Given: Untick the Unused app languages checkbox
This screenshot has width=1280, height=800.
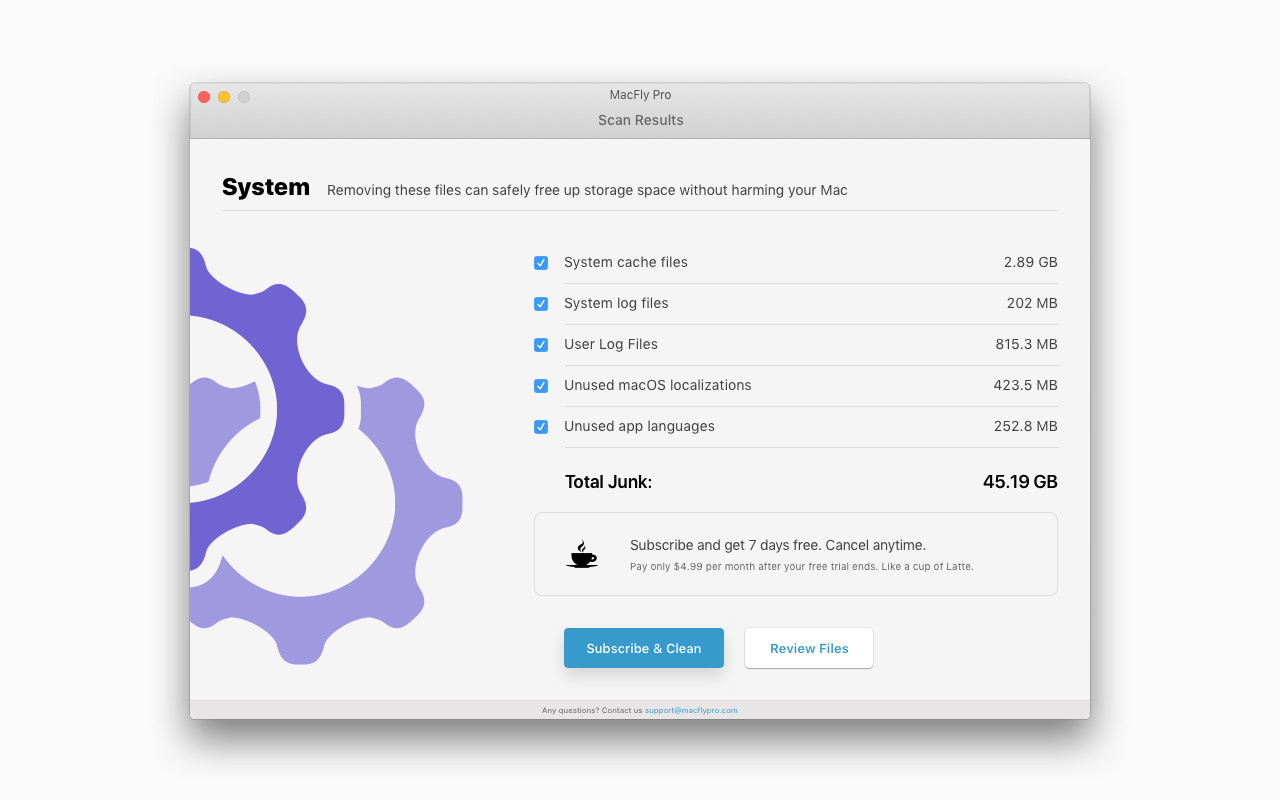Looking at the screenshot, I should tap(541, 427).
